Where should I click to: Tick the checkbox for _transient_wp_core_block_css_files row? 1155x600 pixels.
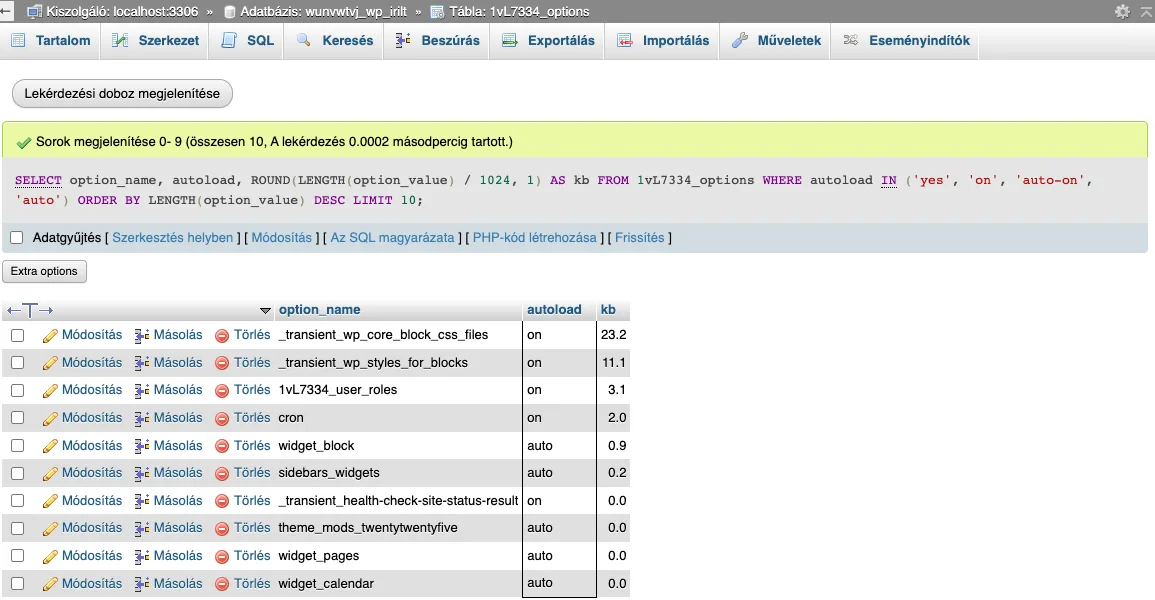18,336
